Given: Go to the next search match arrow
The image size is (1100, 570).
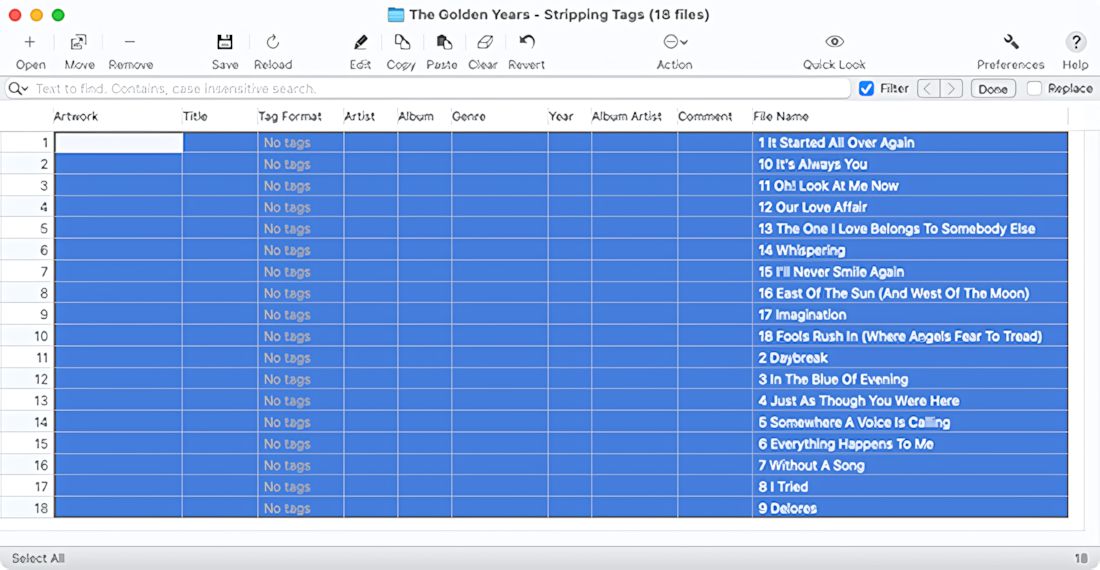Looking at the screenshot, I should tap(951, 89).
